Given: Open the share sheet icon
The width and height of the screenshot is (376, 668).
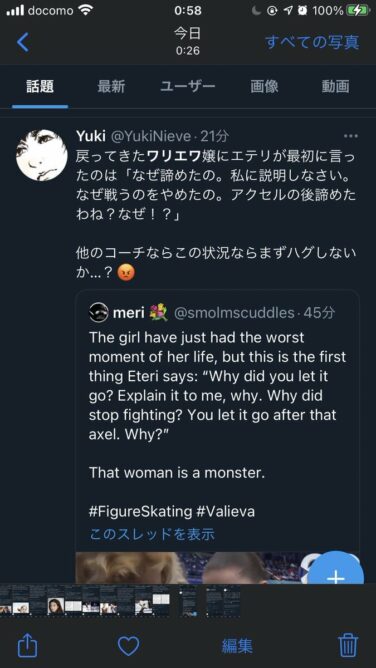Looking at the screenshot, I should point(28,646).
